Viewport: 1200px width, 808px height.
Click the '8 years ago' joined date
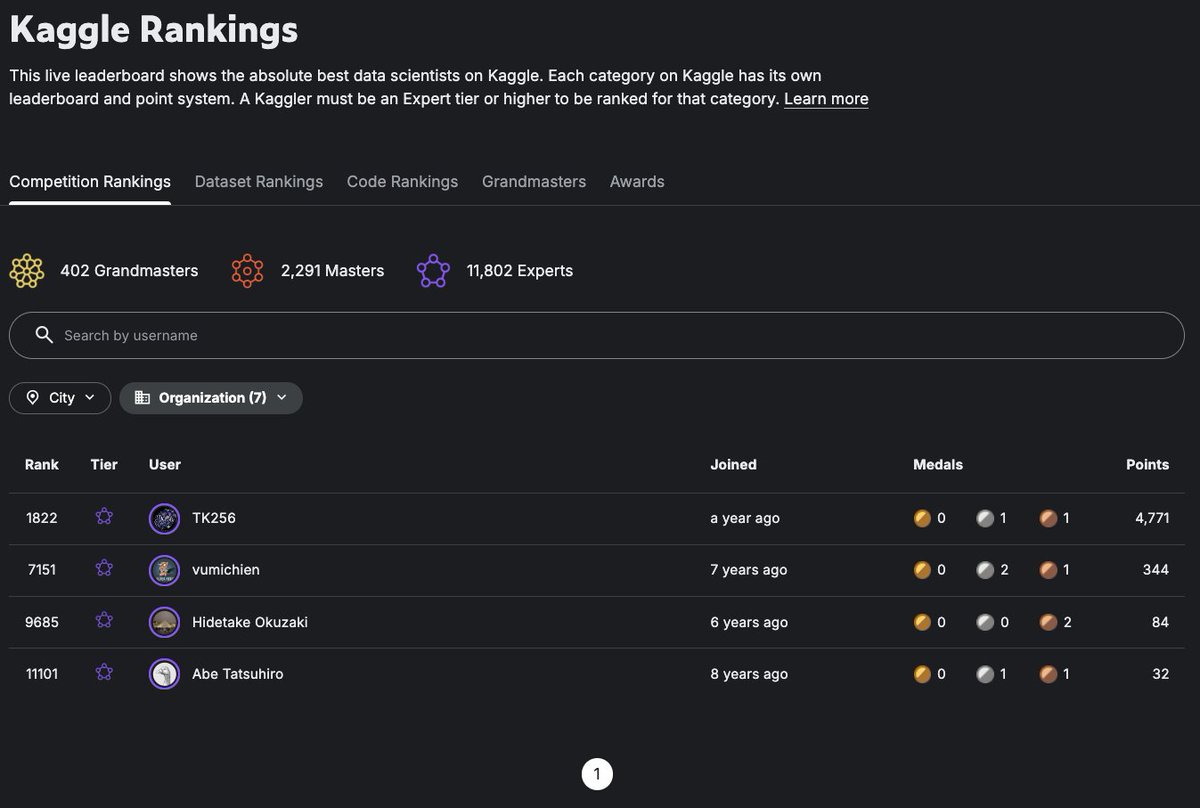click(749, 674)
